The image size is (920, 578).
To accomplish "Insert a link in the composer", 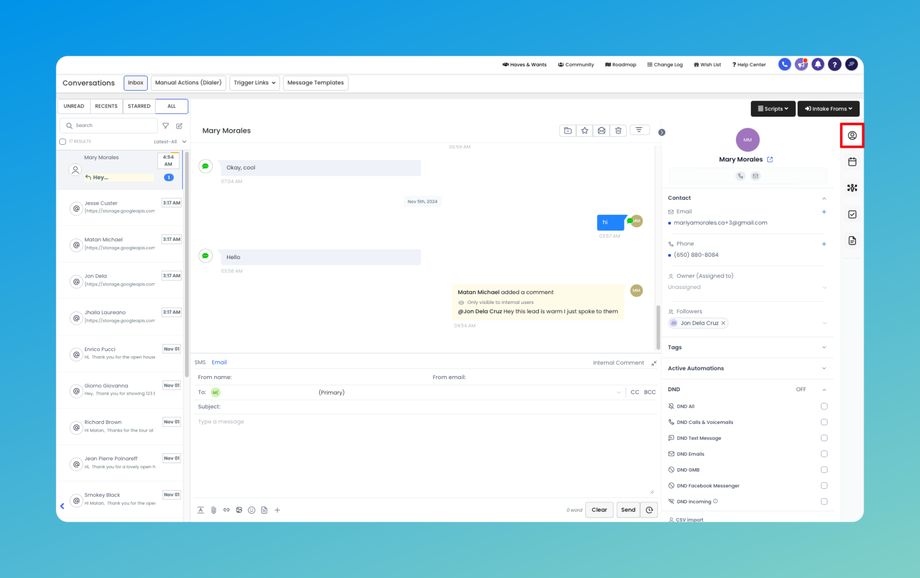I will click(226, 510).
